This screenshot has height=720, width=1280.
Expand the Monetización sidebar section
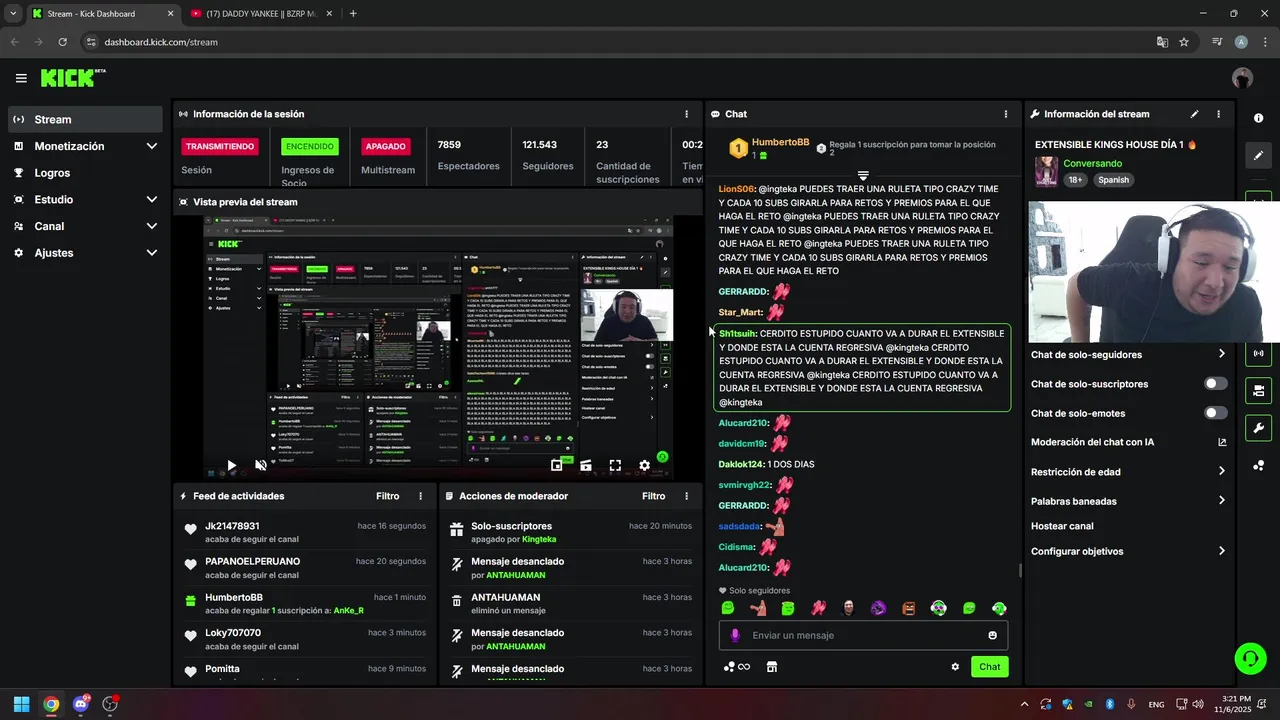(x=85, y=146)
